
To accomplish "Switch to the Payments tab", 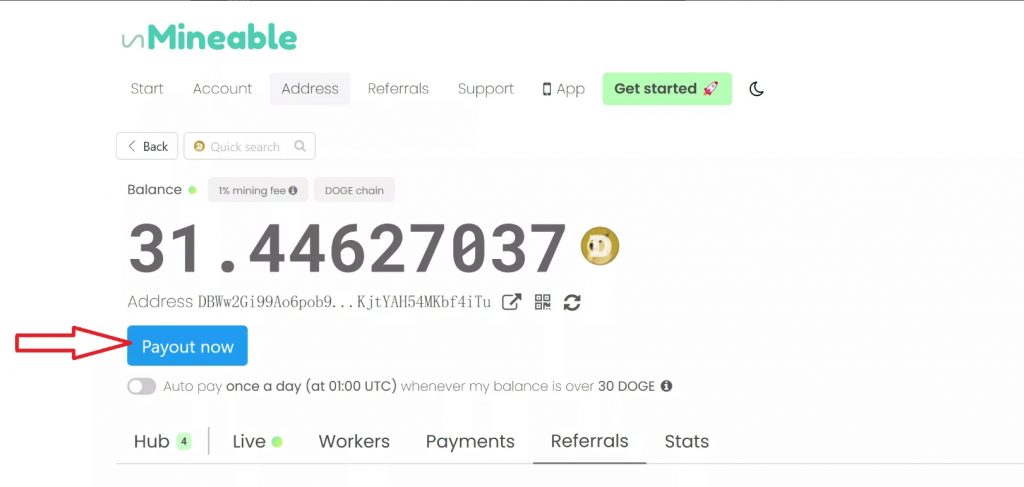I will point(470,441).
